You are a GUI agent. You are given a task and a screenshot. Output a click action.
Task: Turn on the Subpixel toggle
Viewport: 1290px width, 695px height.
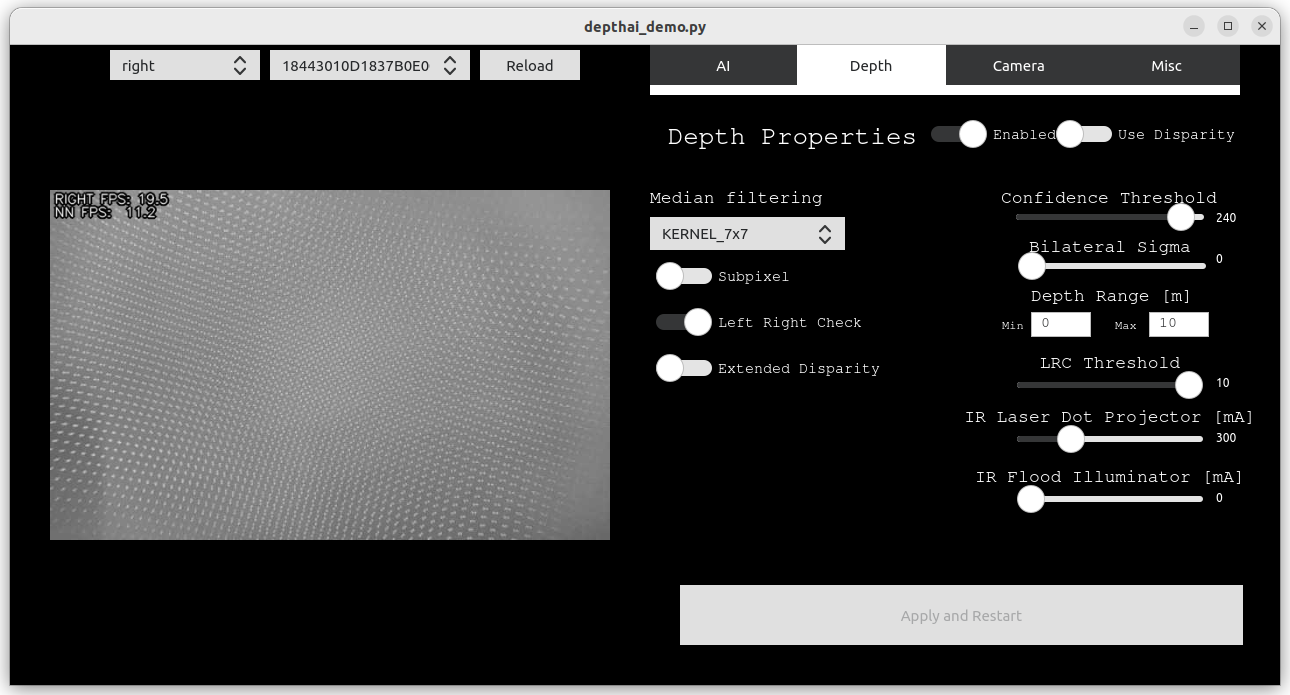(x=684, y=276)
